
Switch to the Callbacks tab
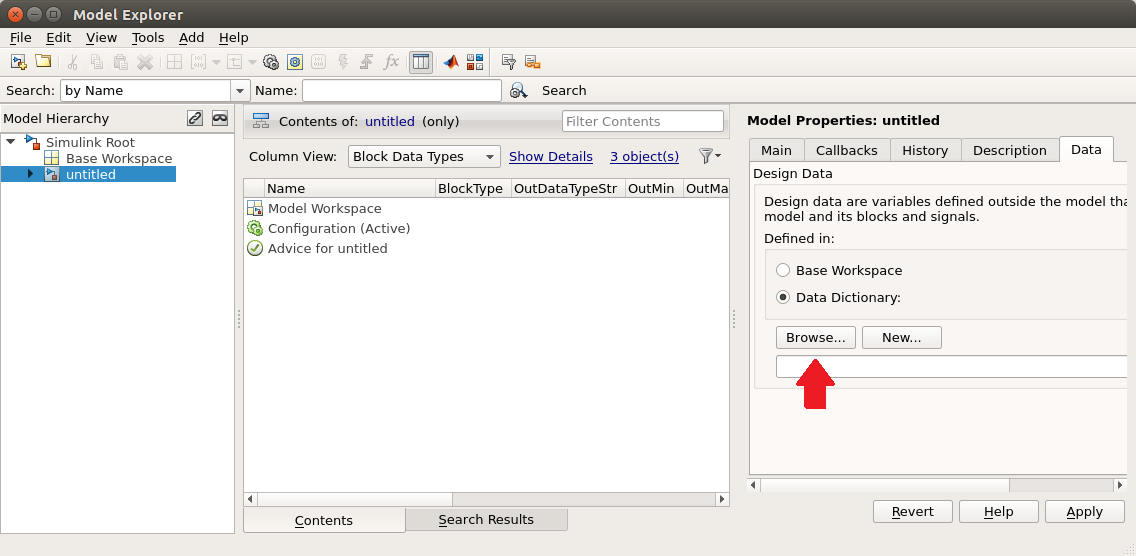click(846, 150)
